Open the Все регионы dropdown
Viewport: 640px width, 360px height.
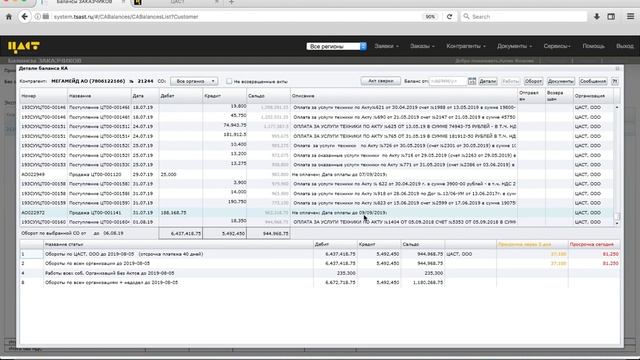click(x=336, y=47)
